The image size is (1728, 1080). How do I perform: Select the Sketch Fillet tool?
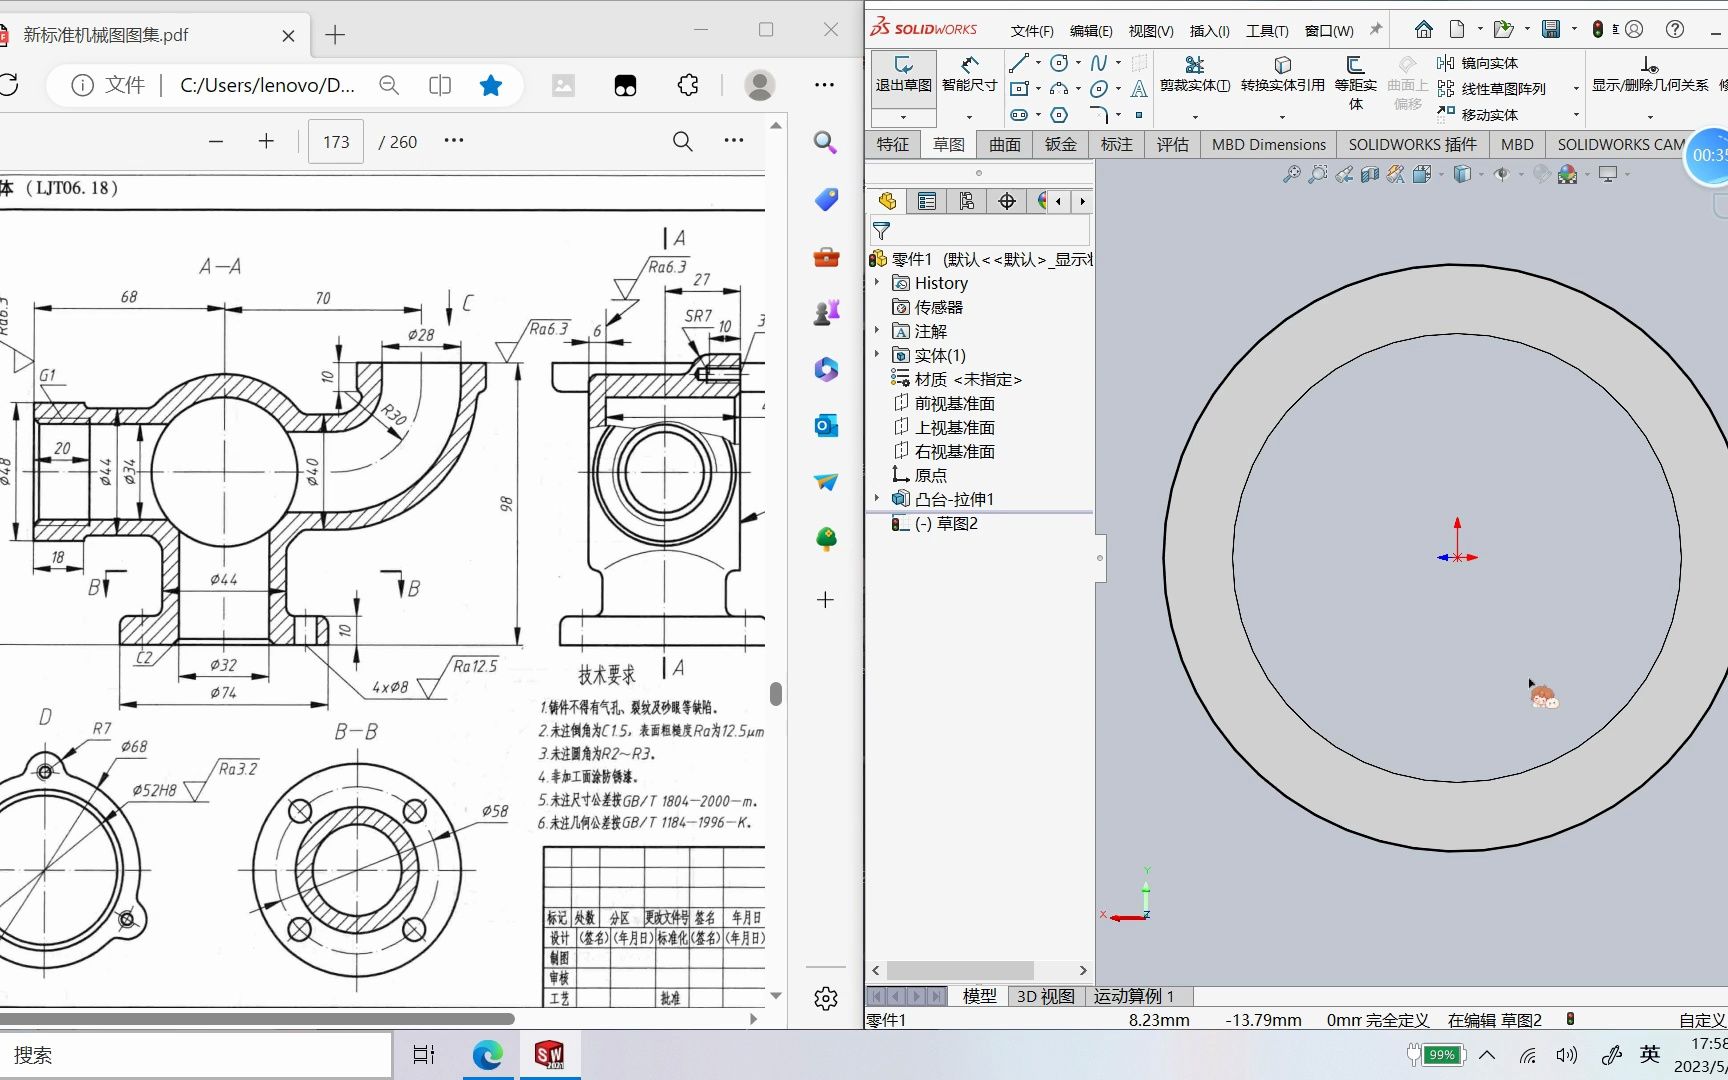(x=1099, y=115)
